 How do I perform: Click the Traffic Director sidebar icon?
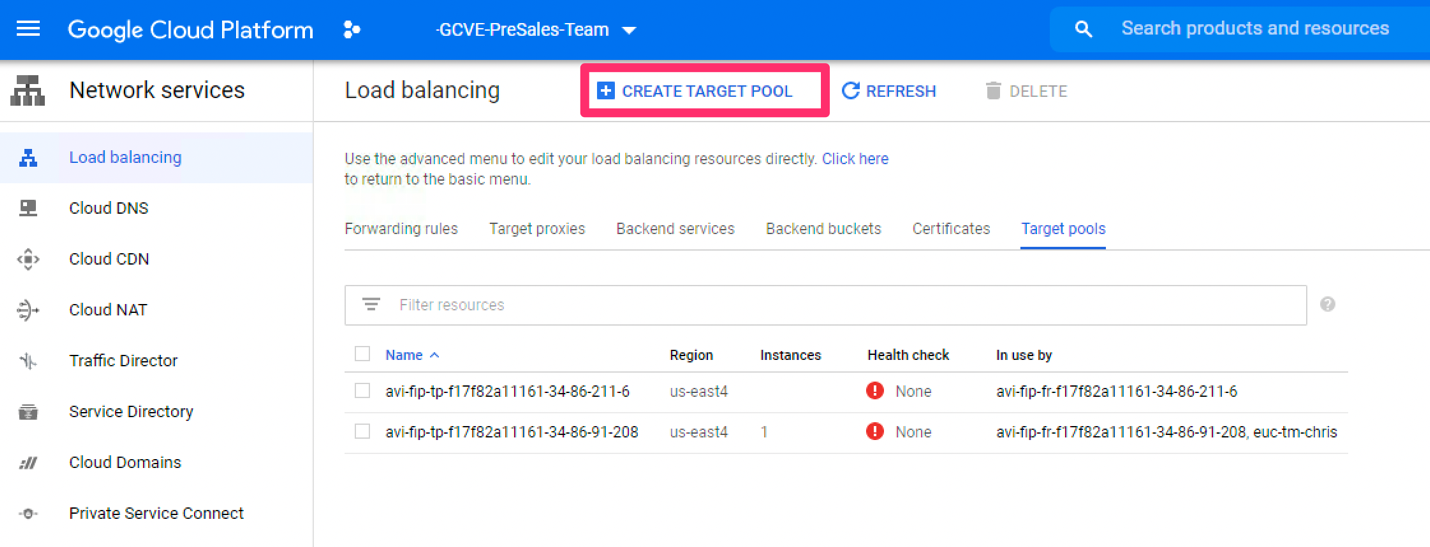point(28,361)
